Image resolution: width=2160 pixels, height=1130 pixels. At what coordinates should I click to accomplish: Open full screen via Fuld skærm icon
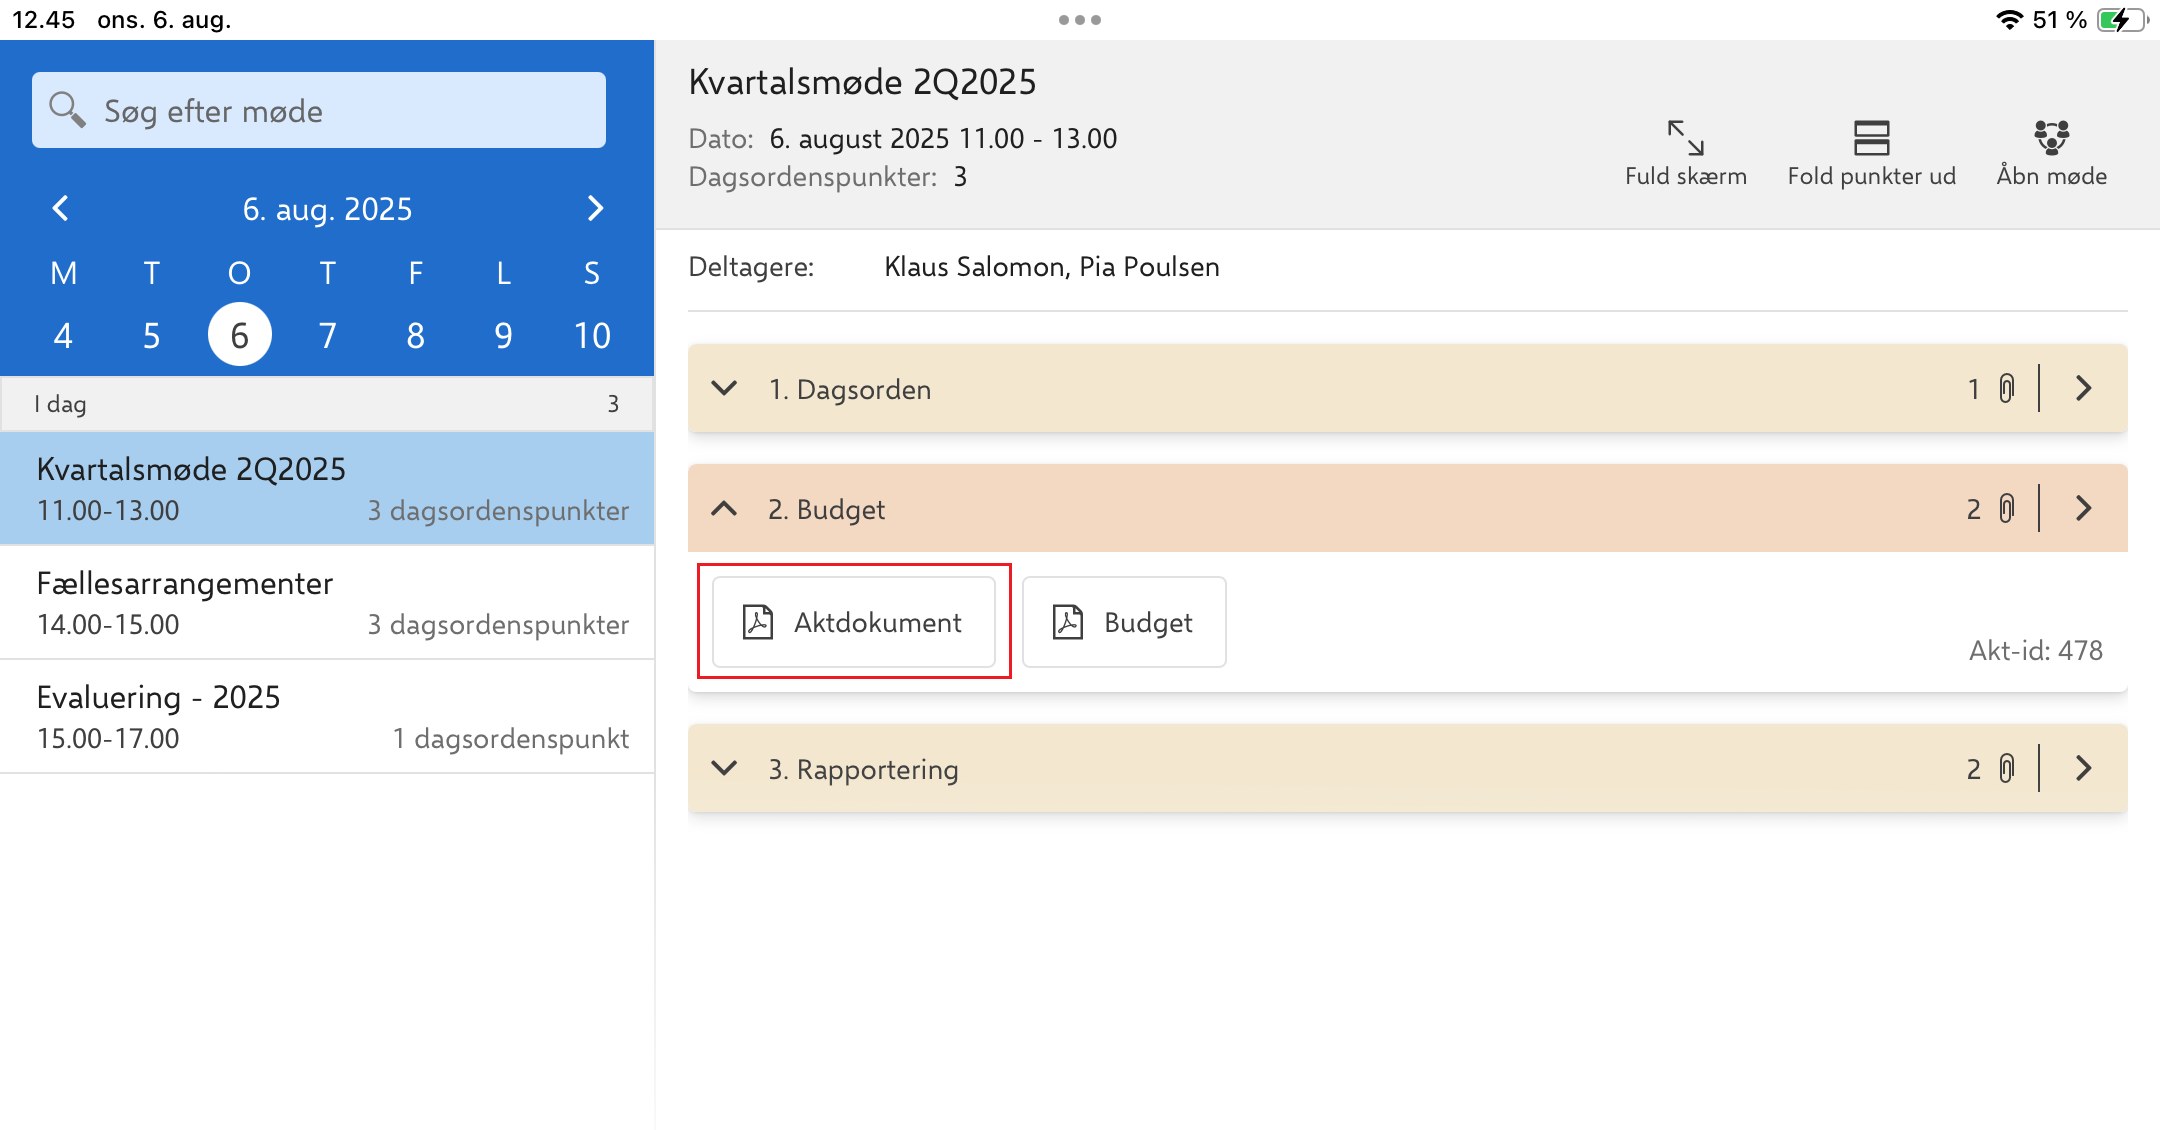[x=1685, y=138]
